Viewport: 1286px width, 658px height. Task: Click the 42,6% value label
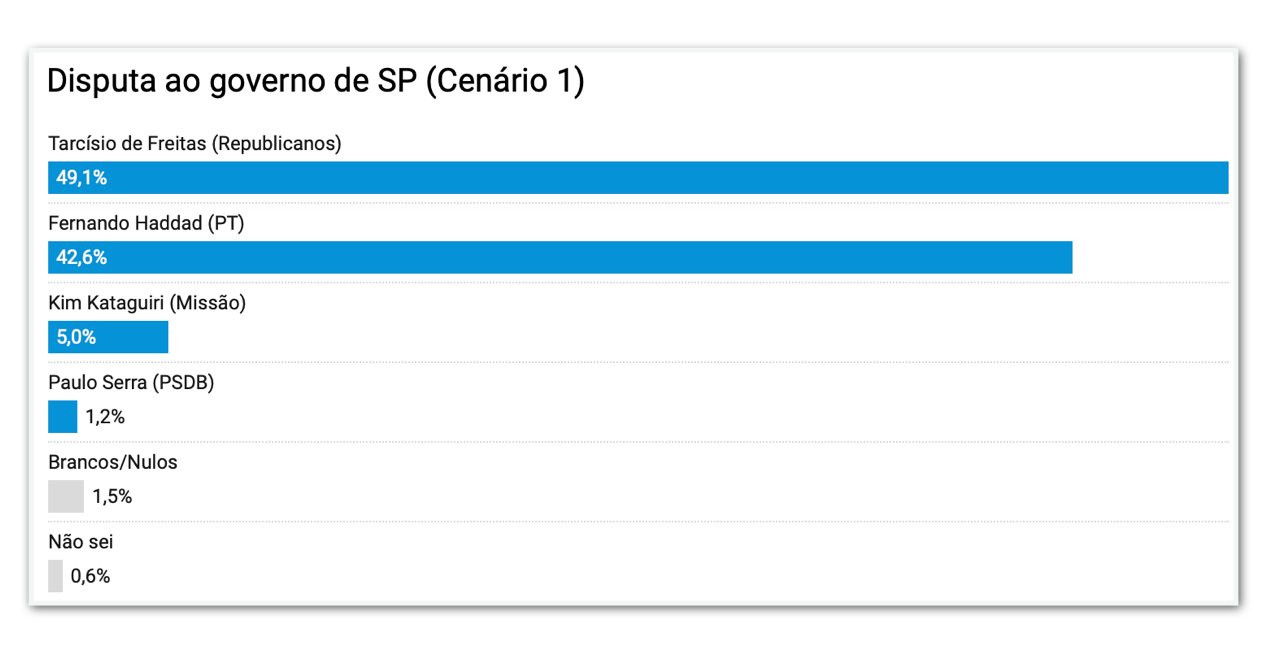[x=81, y=258]
